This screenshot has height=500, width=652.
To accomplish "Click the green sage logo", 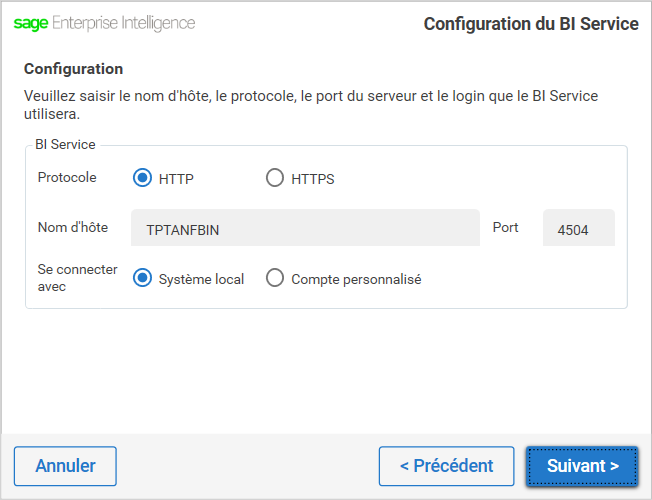I will pos(31,23).
